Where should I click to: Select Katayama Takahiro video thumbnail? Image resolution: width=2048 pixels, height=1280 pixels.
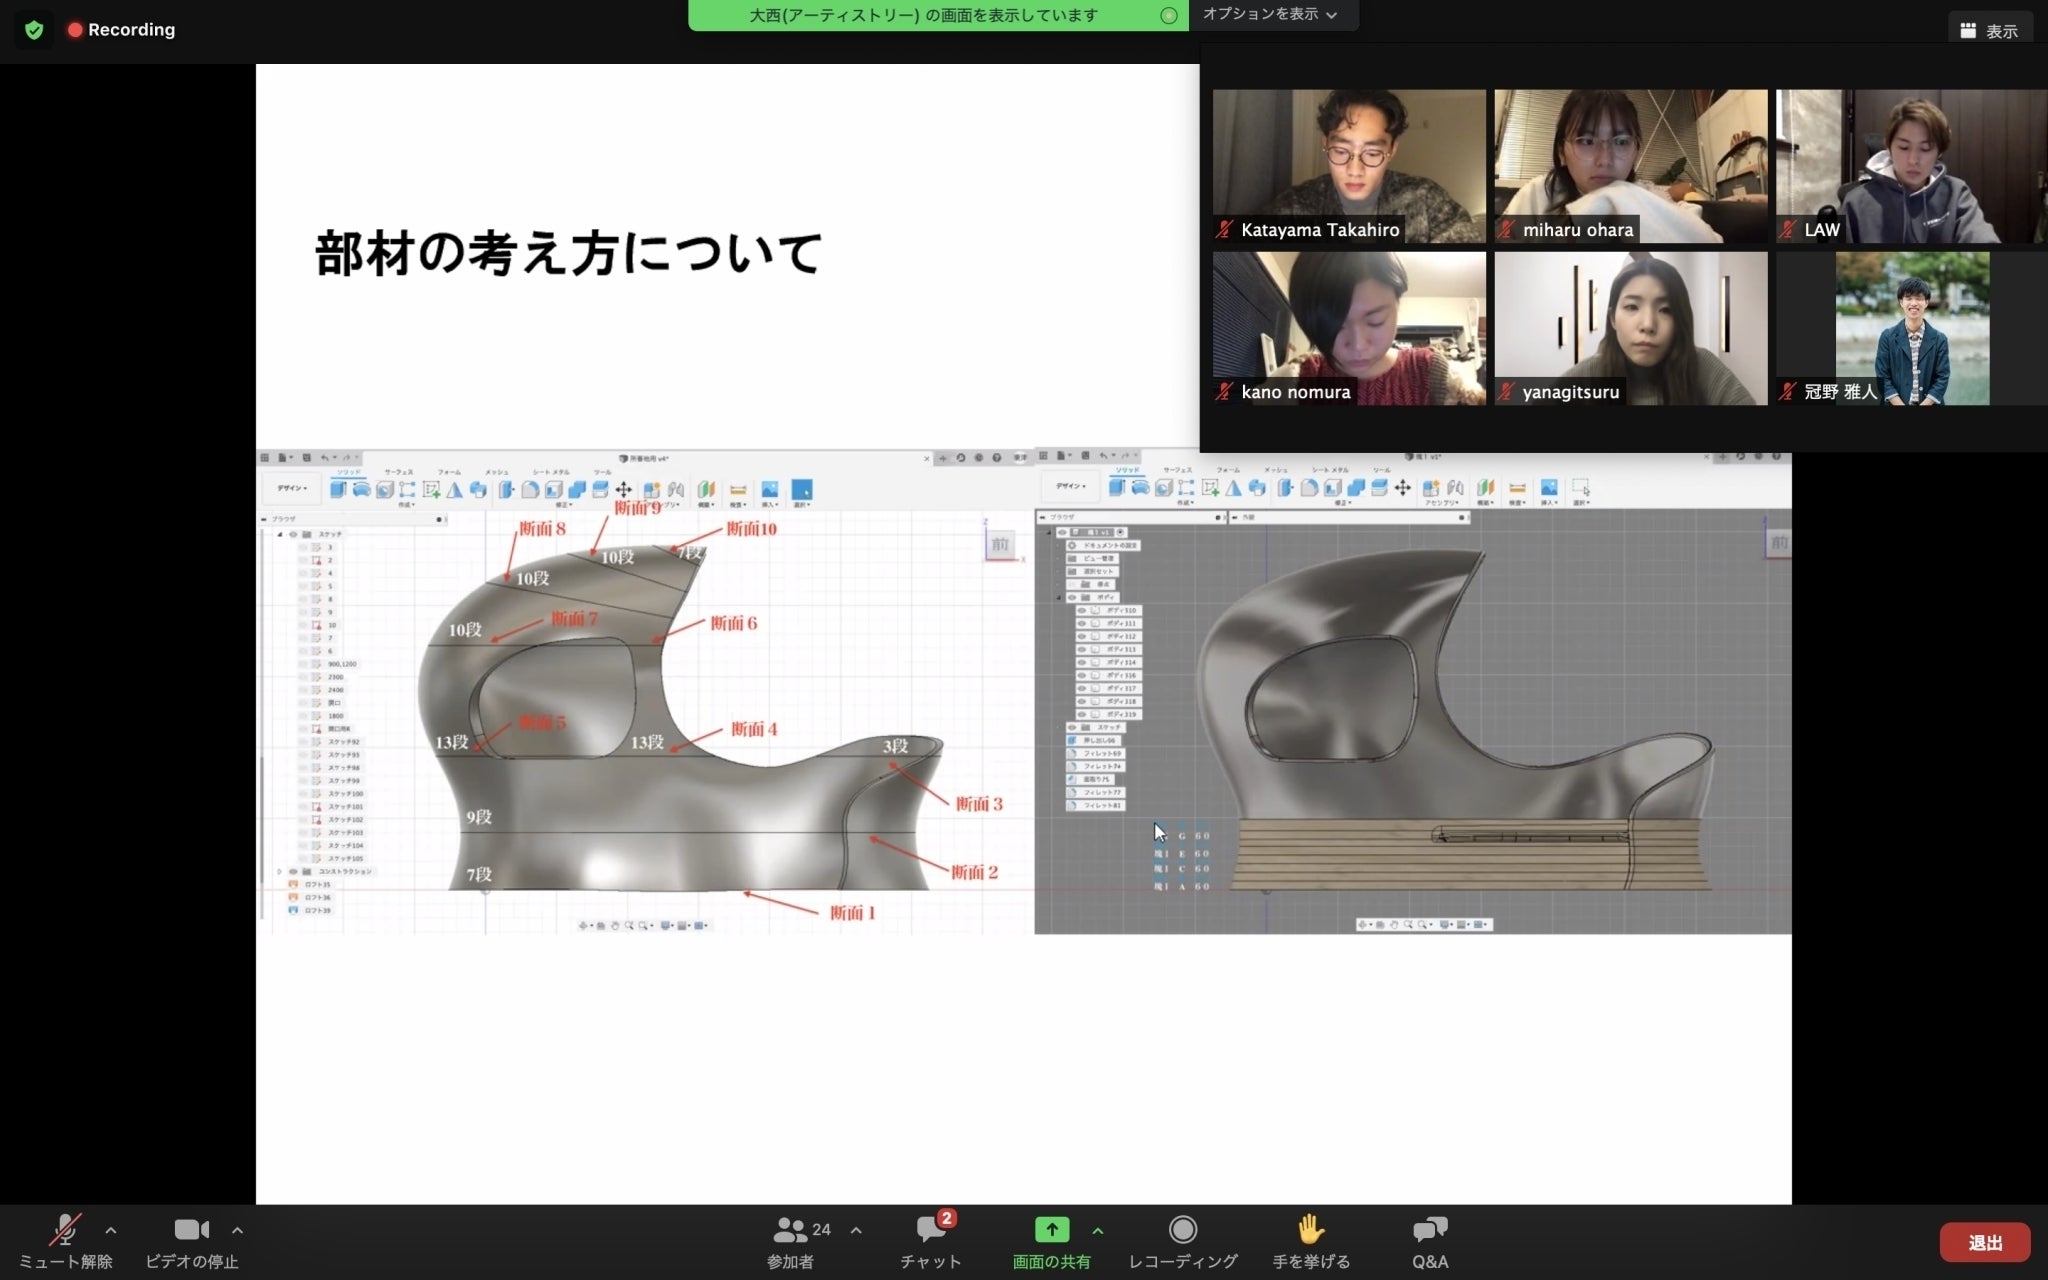pos(1349,165)
